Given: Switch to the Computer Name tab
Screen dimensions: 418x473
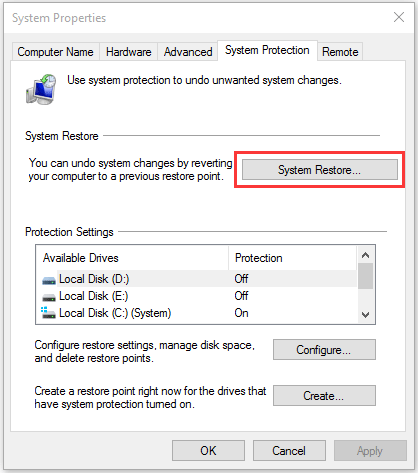Looking at the screenshot, I should (55, 52).
